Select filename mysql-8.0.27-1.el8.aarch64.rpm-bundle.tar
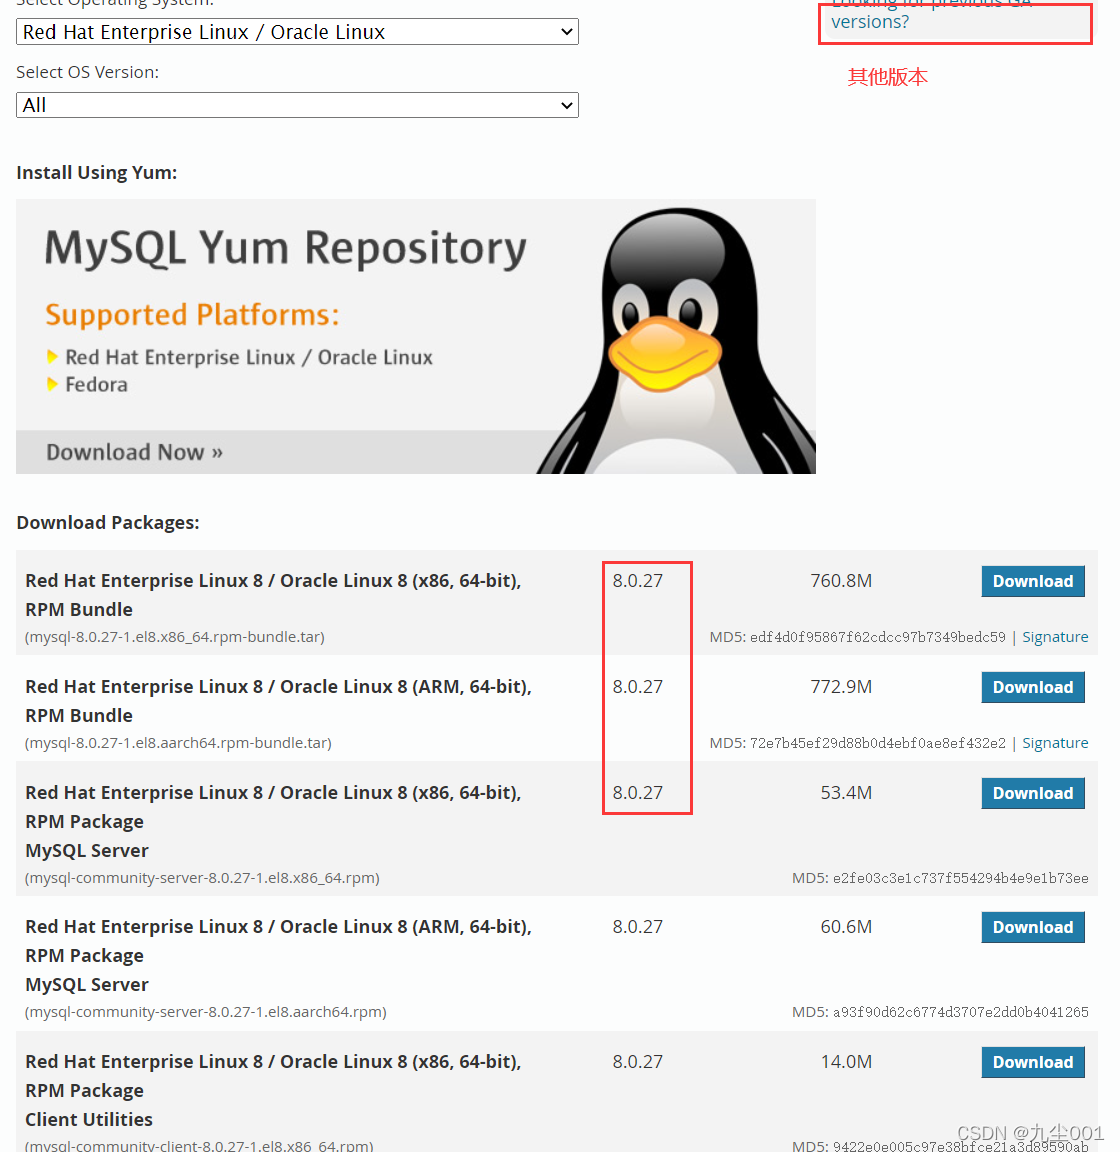Viewport: 1120px width, 1152px height. (x=179, y=743)
